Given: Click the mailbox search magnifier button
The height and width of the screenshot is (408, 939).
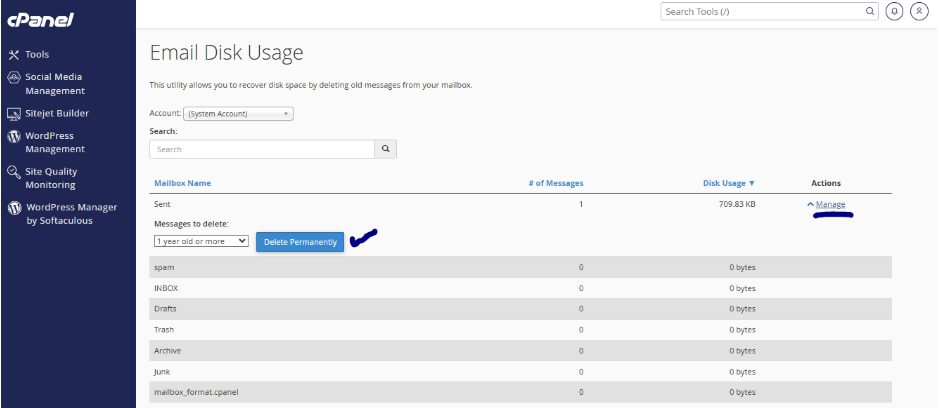Looking at the screenshot, I should (x=386, y=149).
